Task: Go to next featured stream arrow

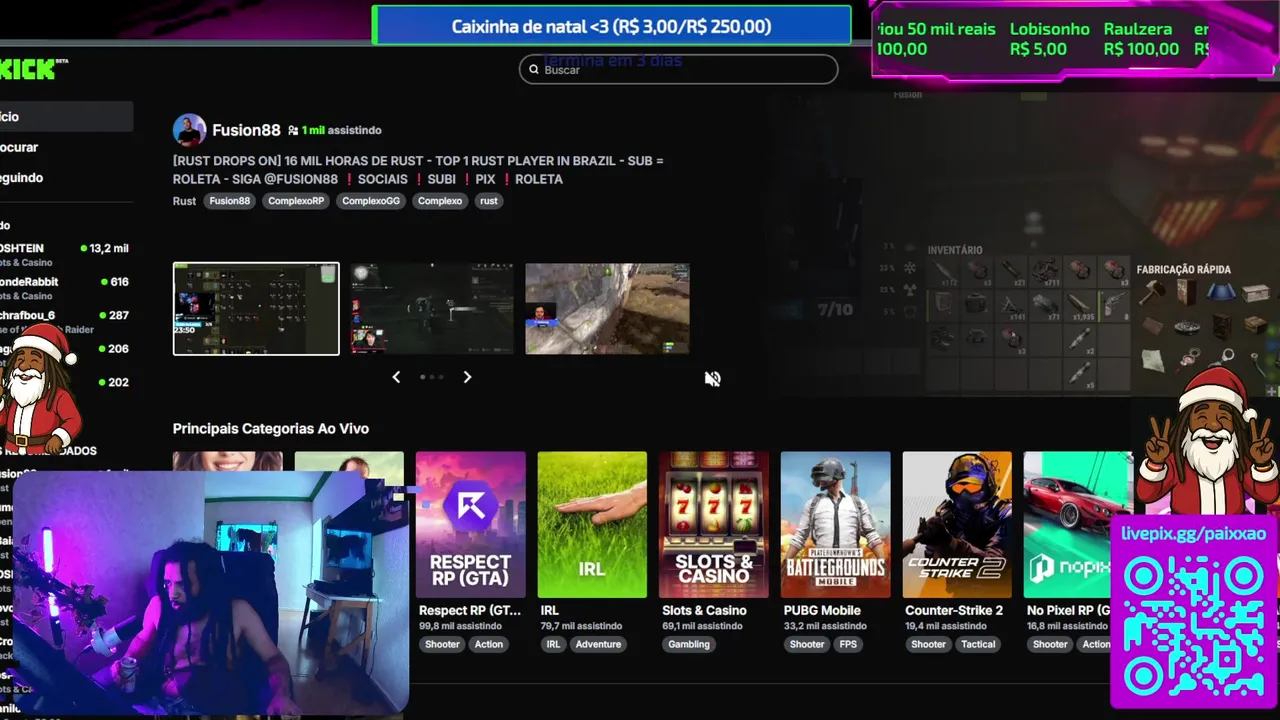Action: point(467,377)
